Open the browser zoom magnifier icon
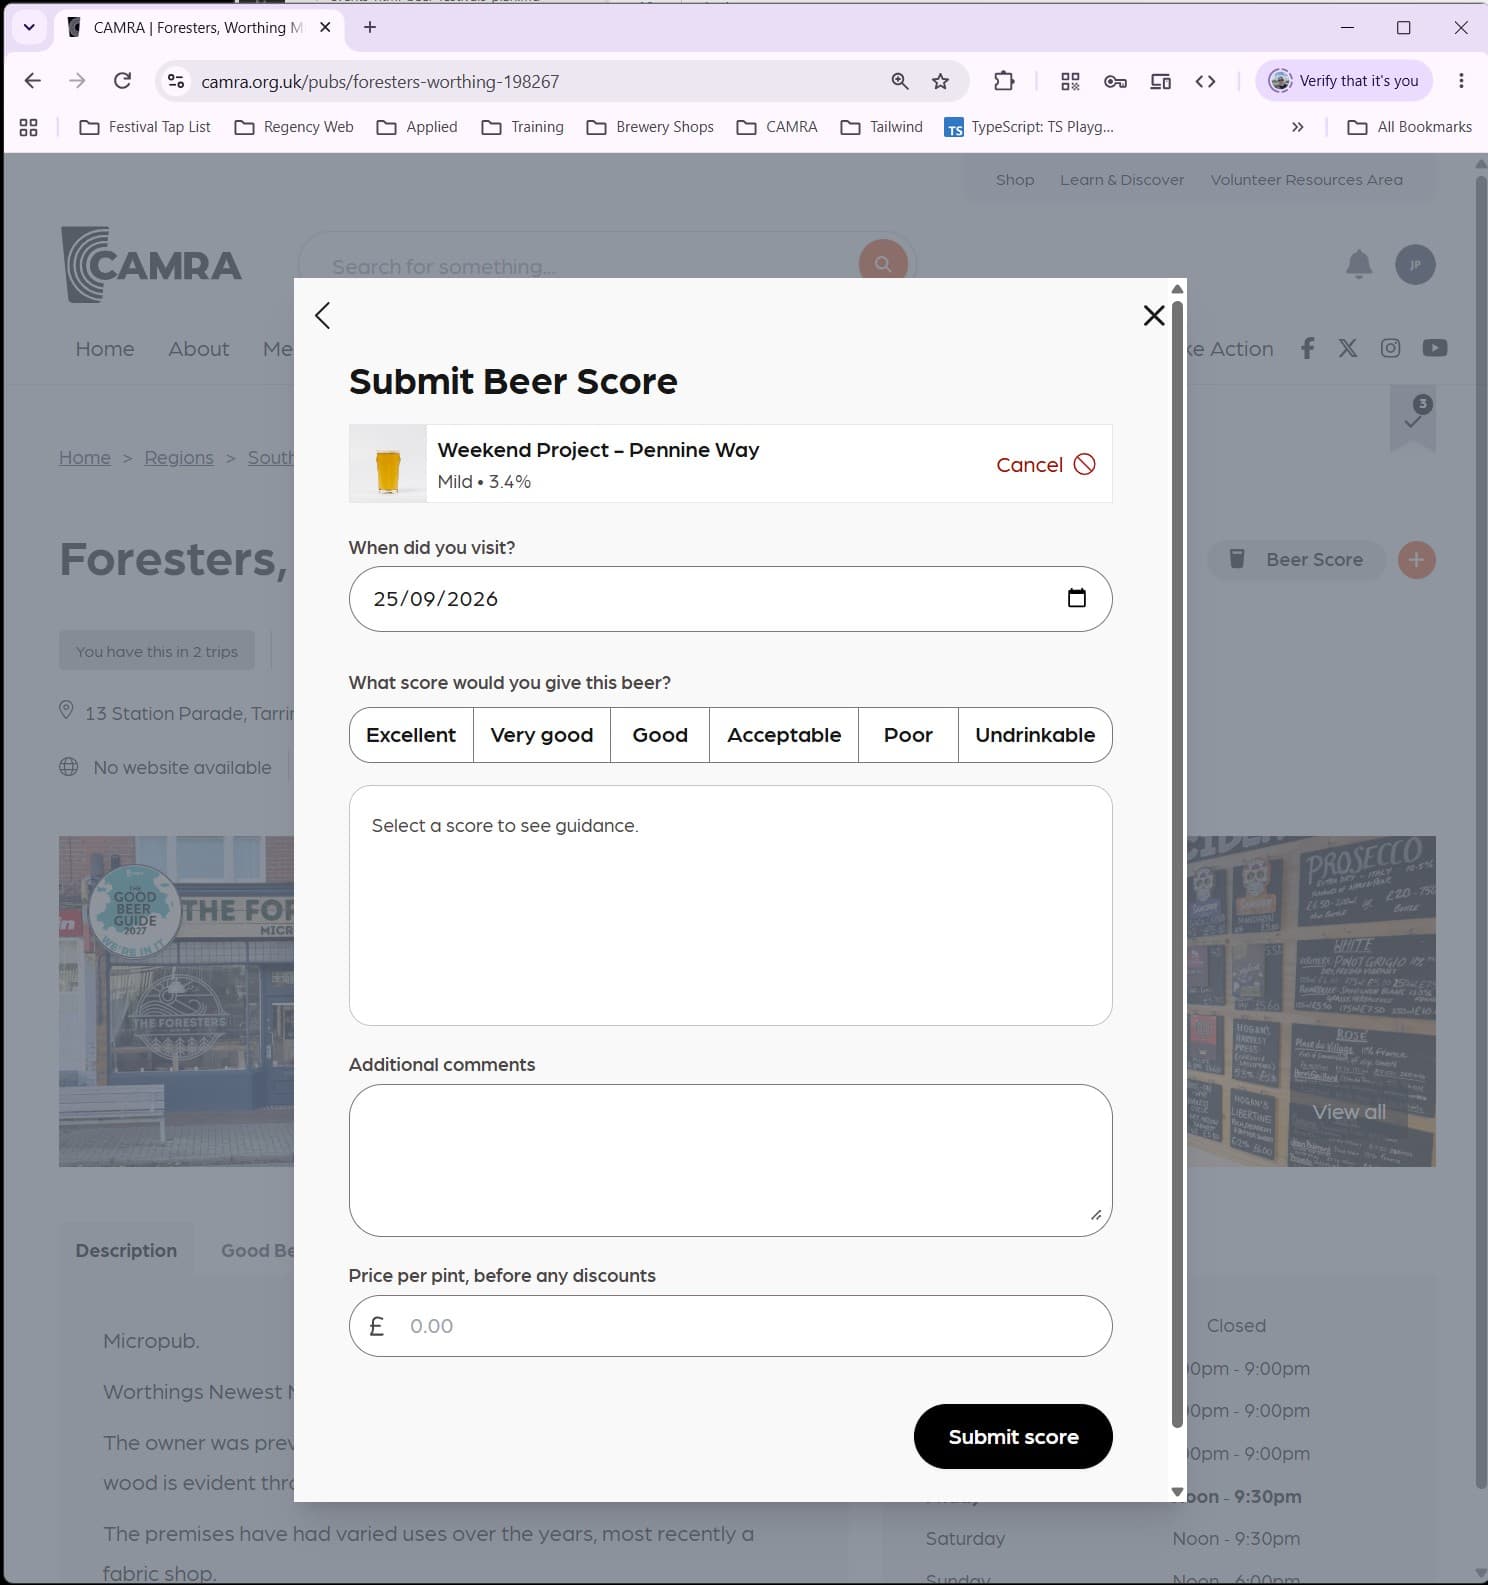Screen dimensions: 1488x1585 [900, 81]
